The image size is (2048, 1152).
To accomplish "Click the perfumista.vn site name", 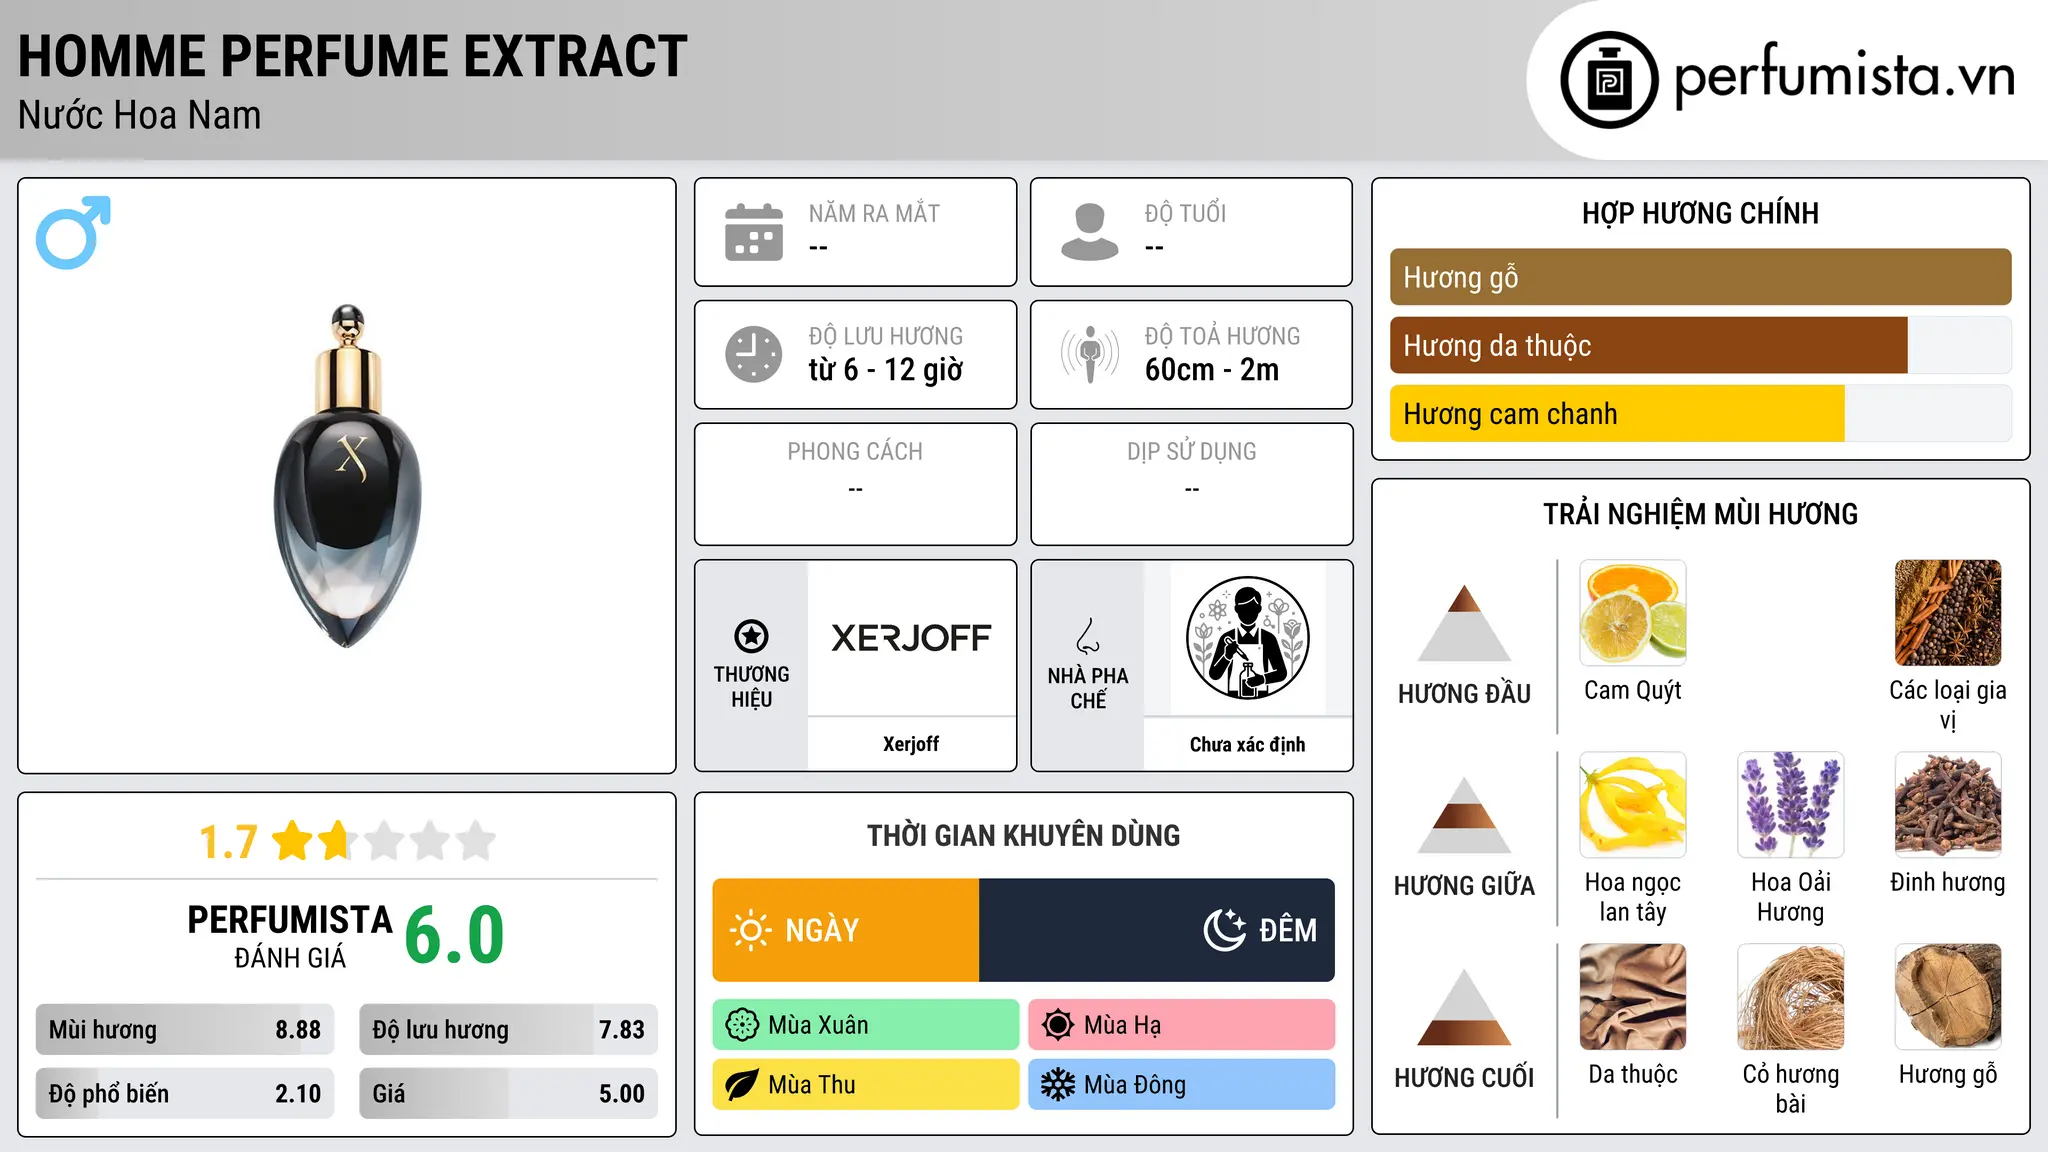I will pos(1844,76).
